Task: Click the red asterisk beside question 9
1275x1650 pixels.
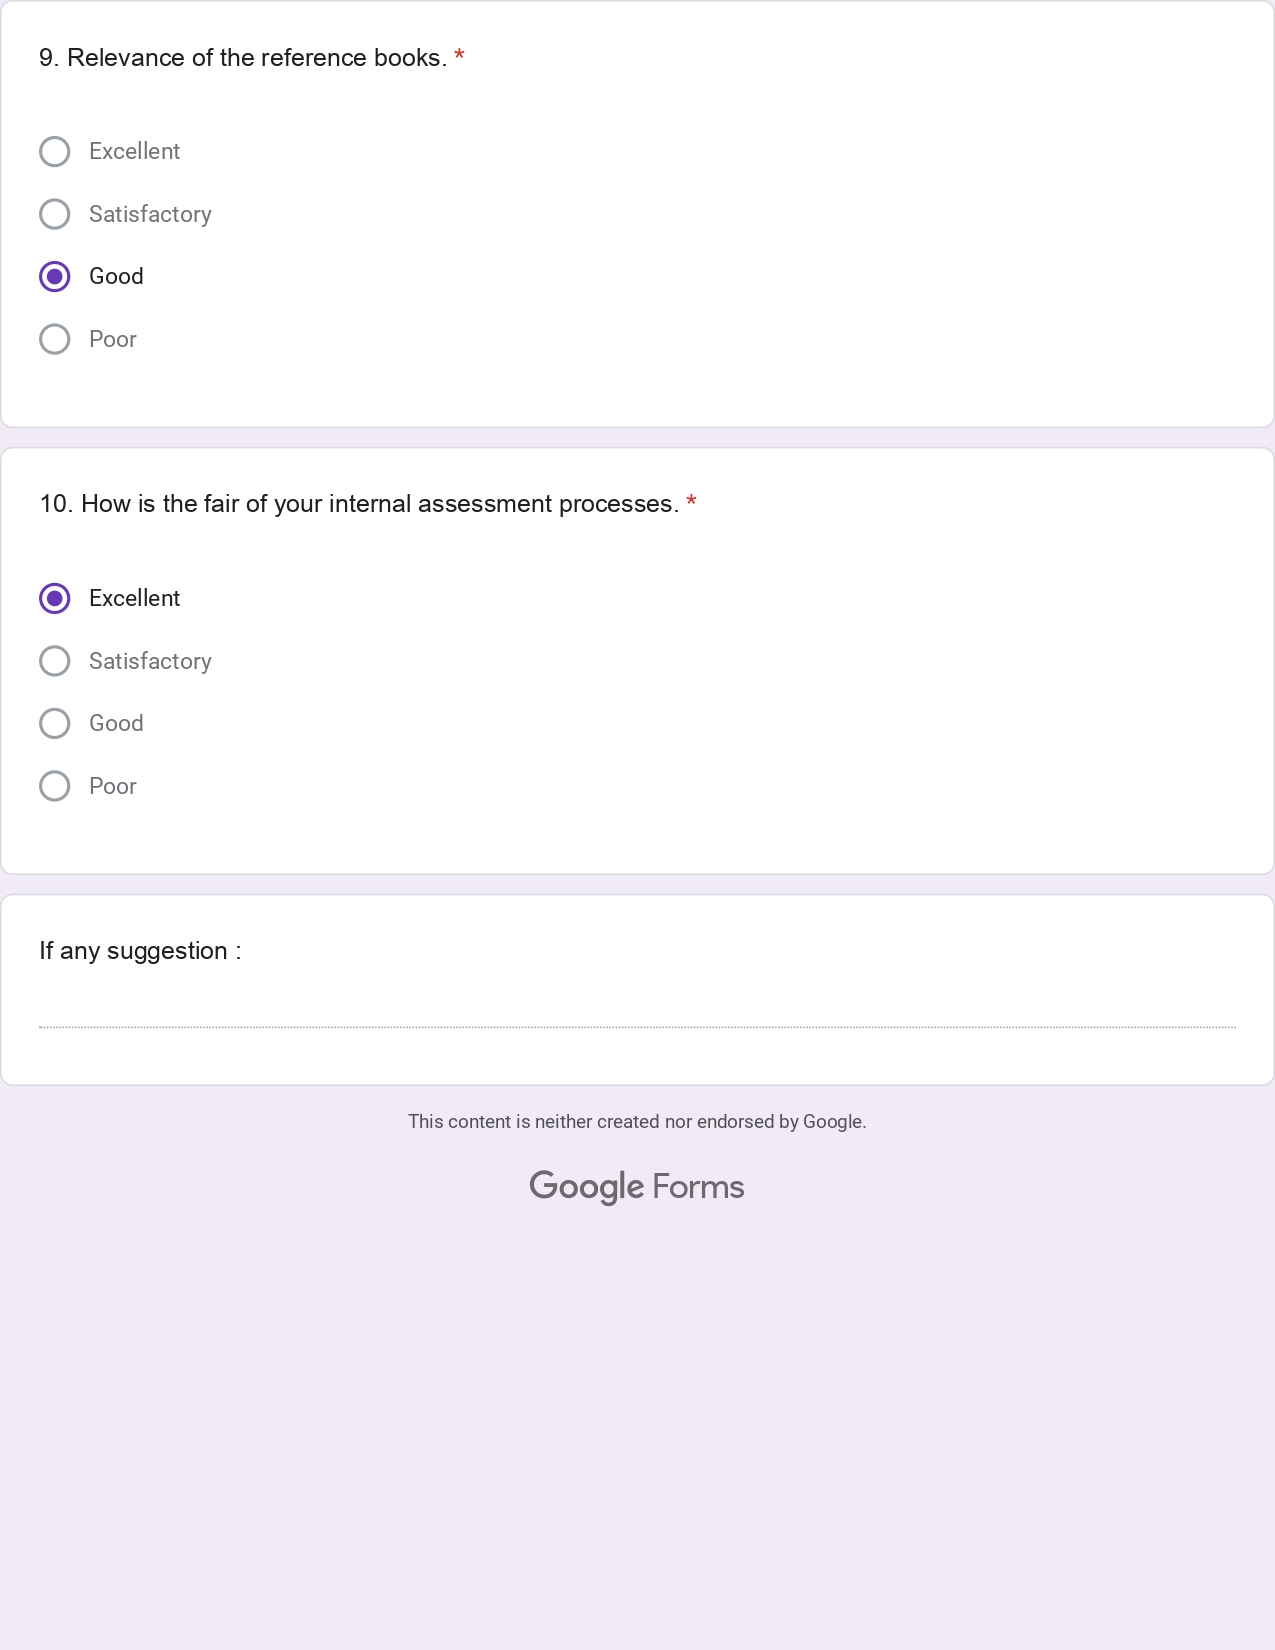Action: [x=459, y=57]
